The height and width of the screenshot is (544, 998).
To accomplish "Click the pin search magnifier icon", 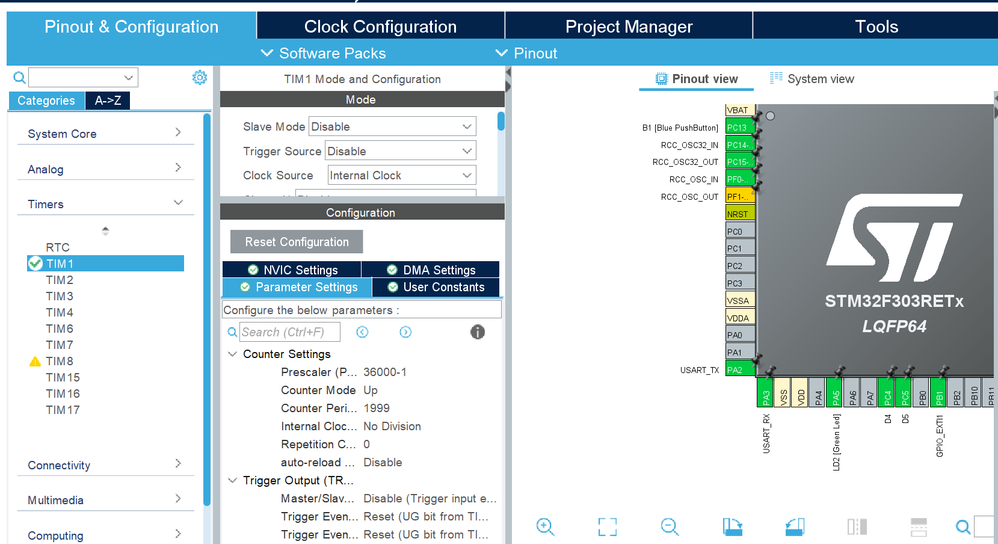I will 963,527.
